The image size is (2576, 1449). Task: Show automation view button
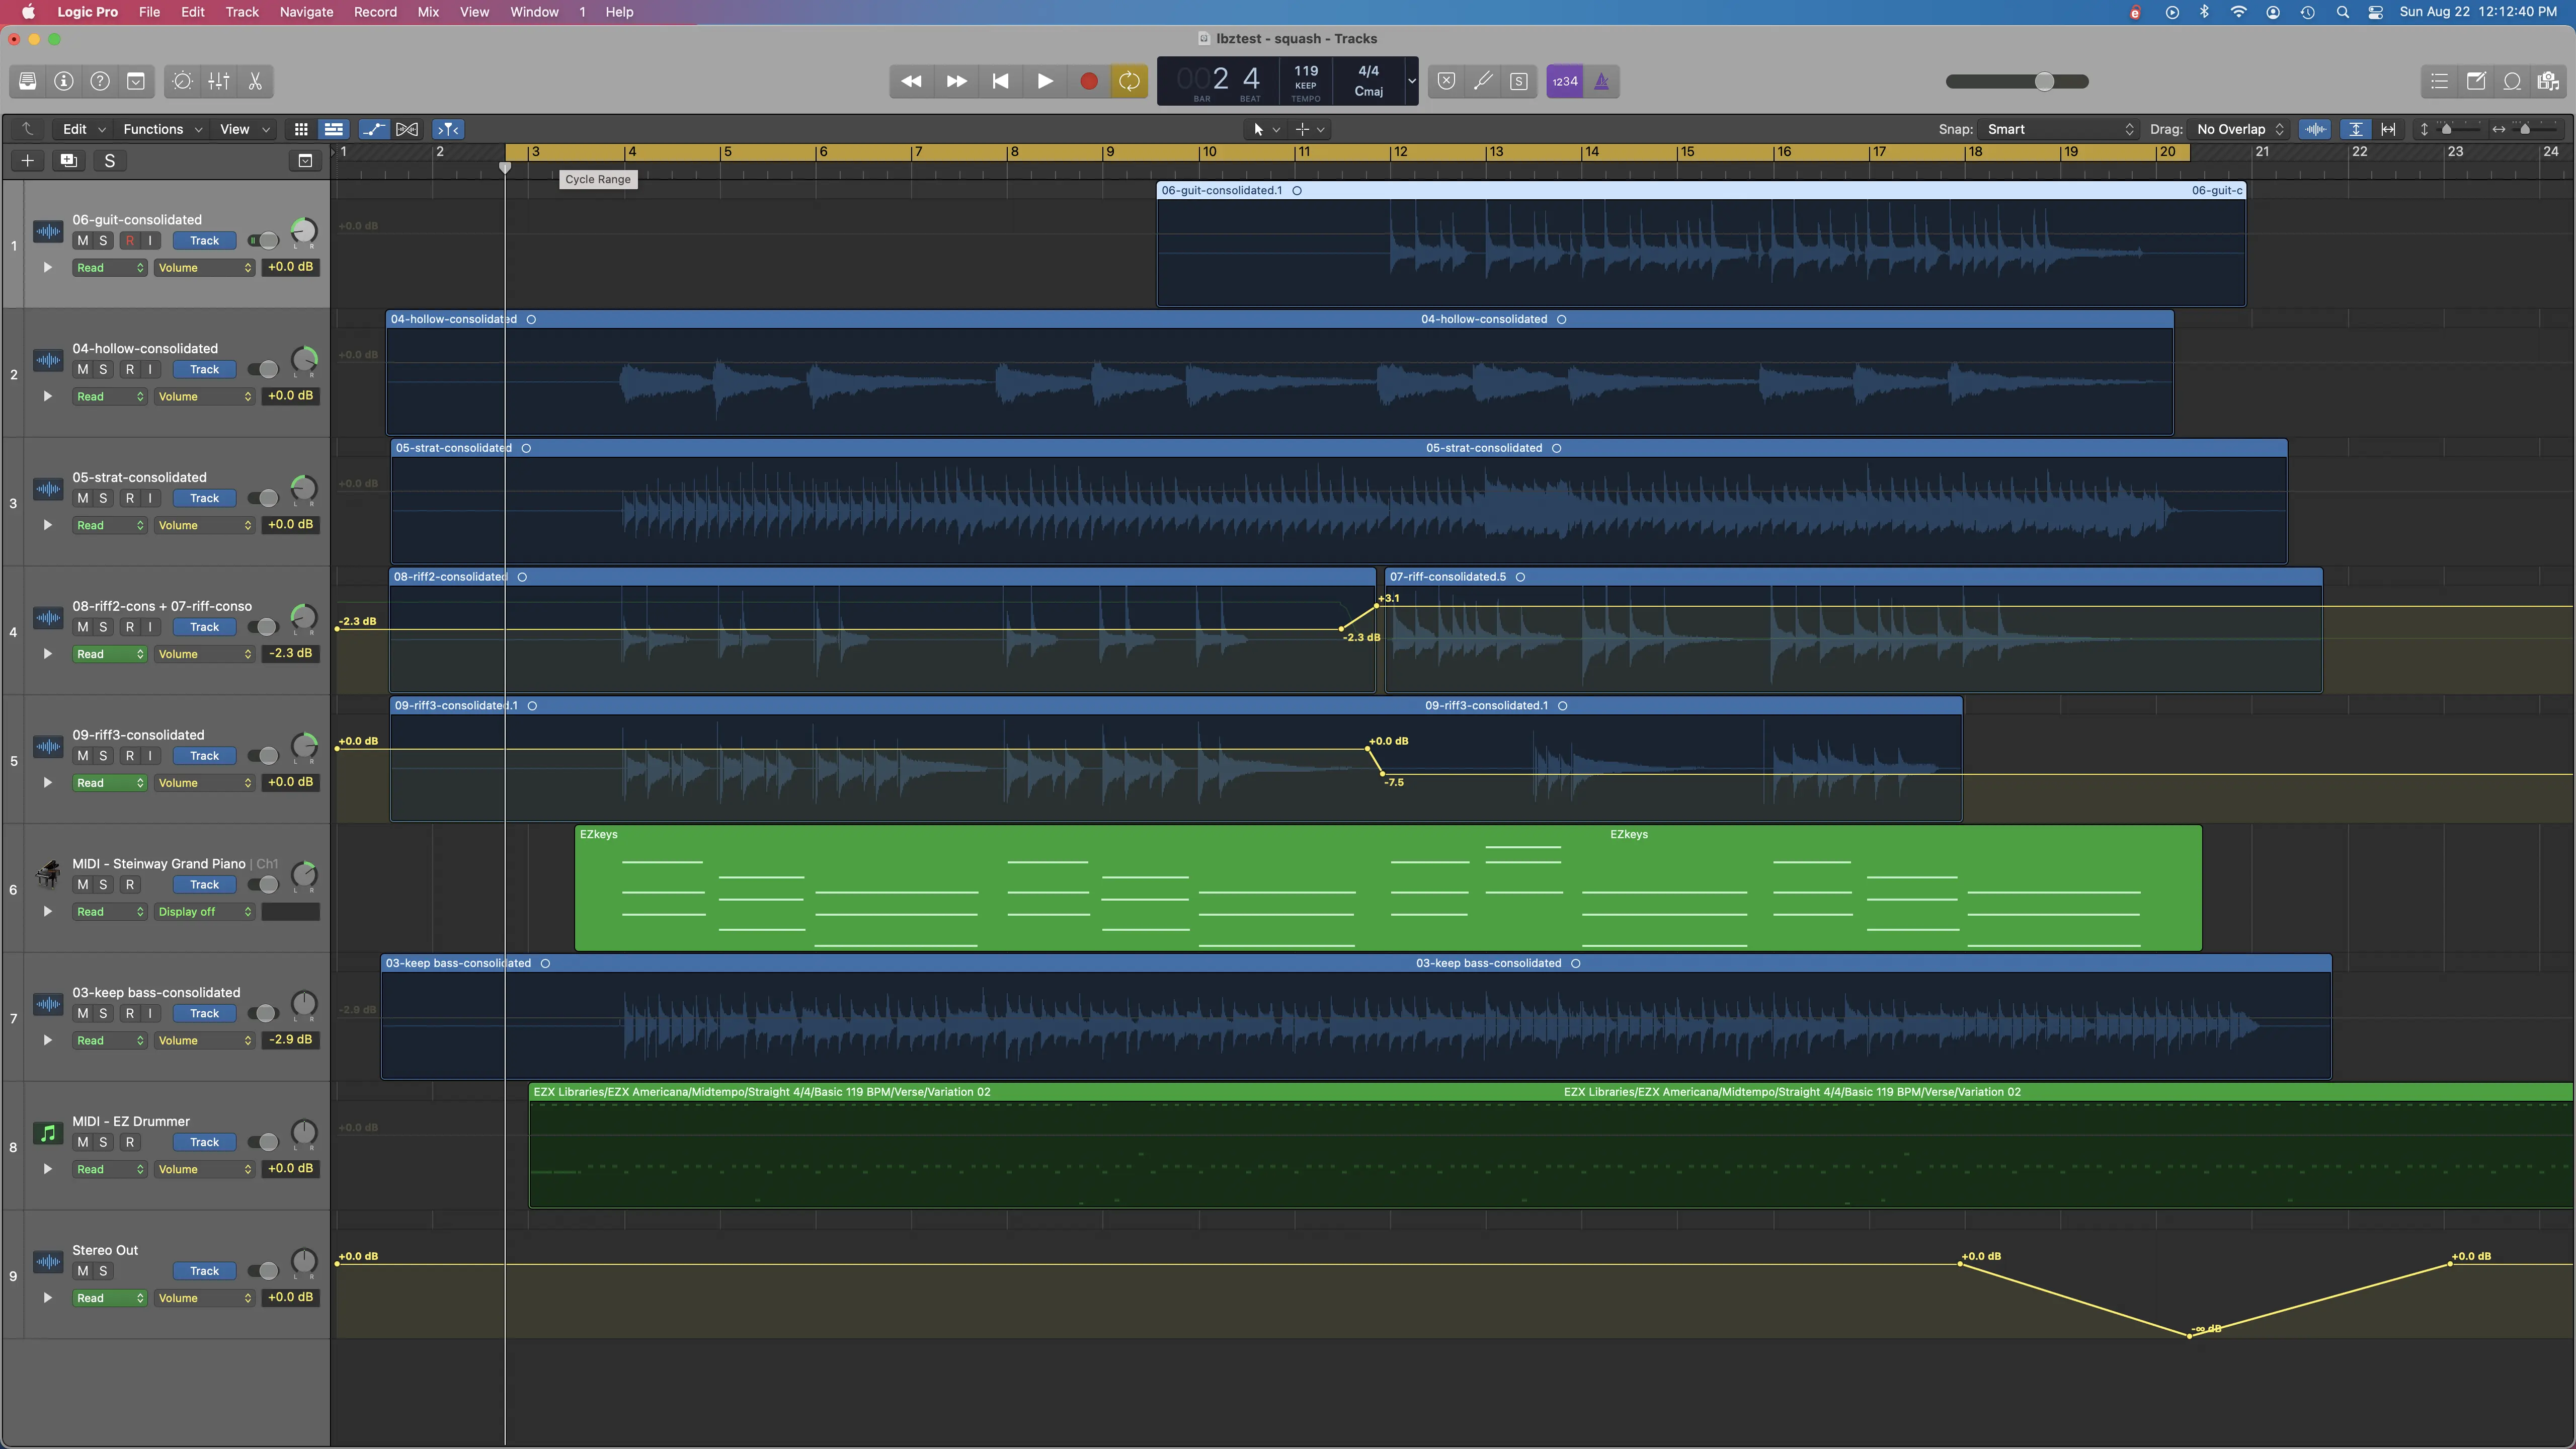(373, 129)
